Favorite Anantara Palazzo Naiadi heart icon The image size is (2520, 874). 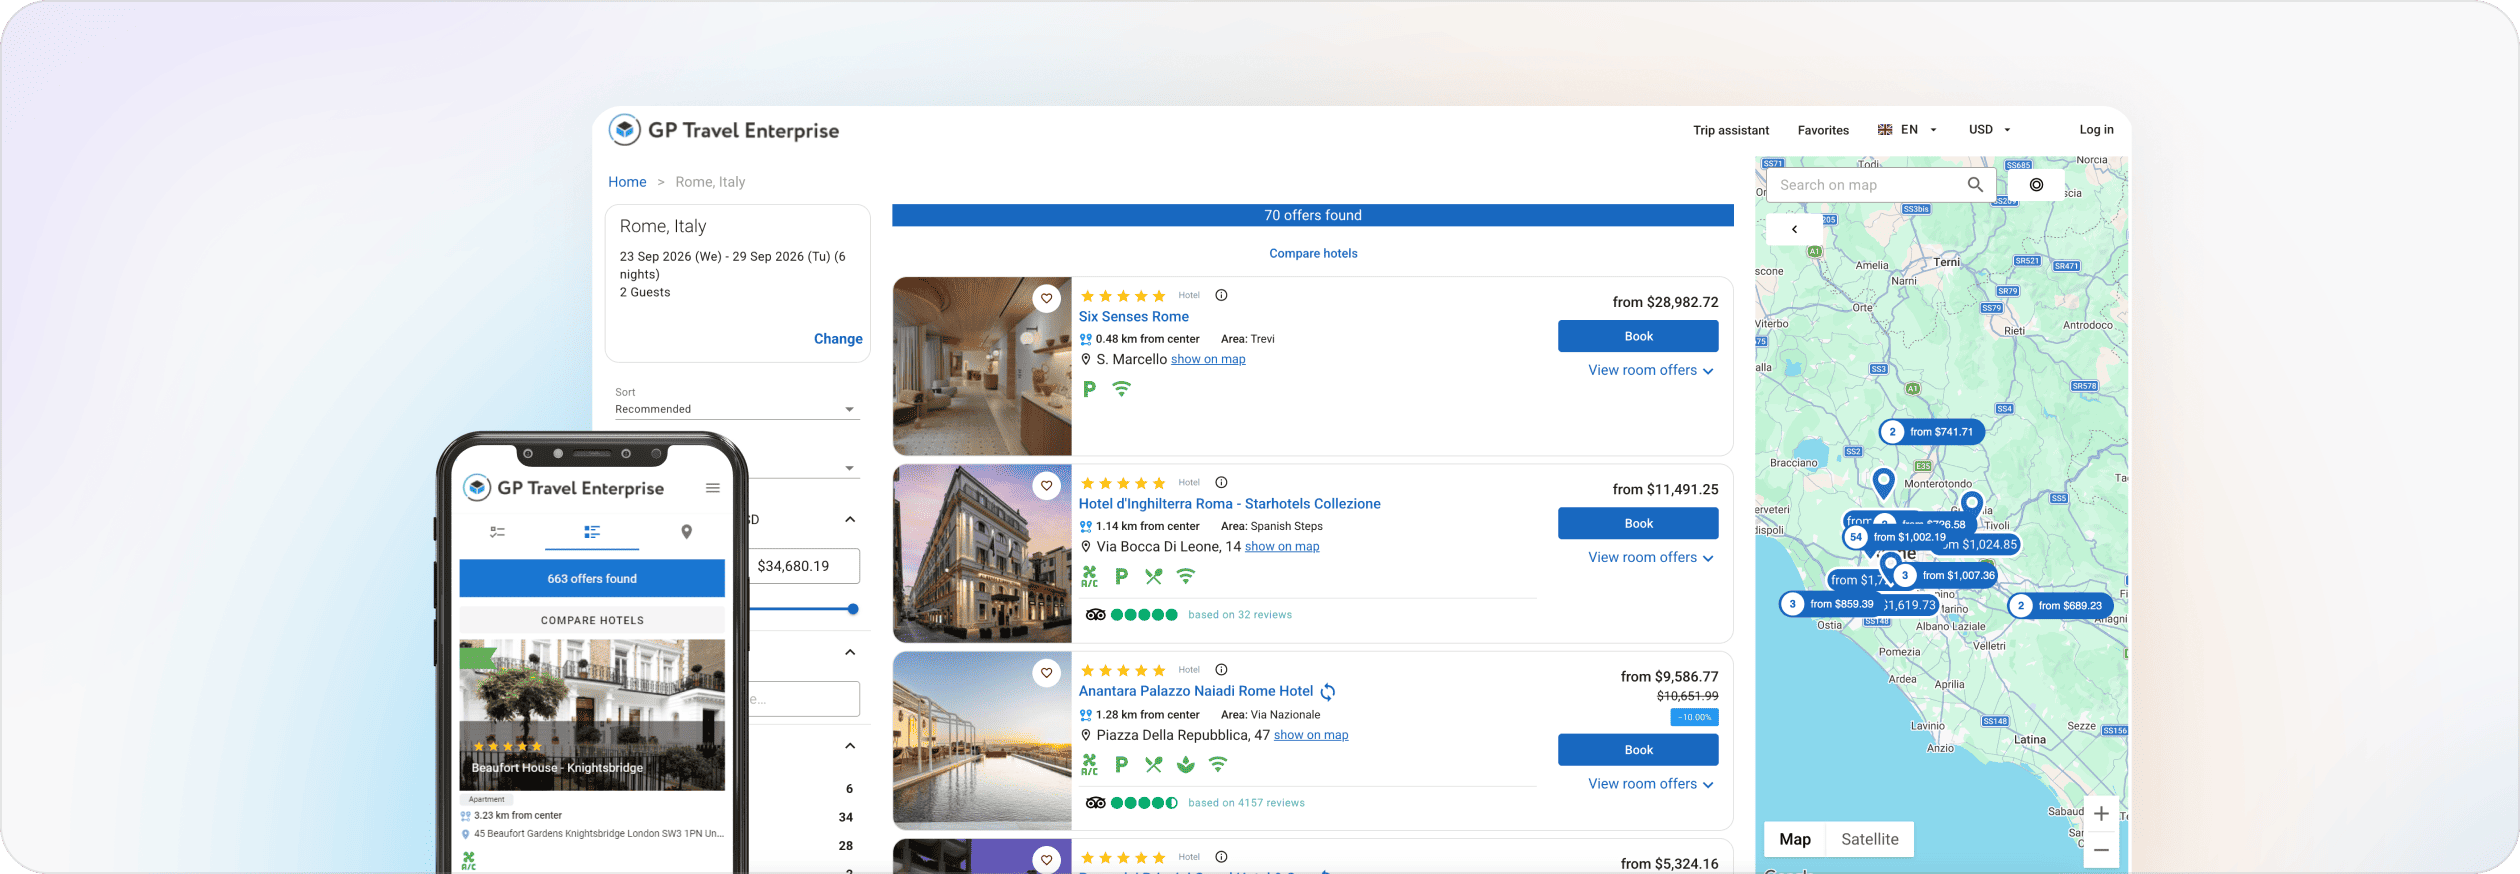(x=1046, y=673)
